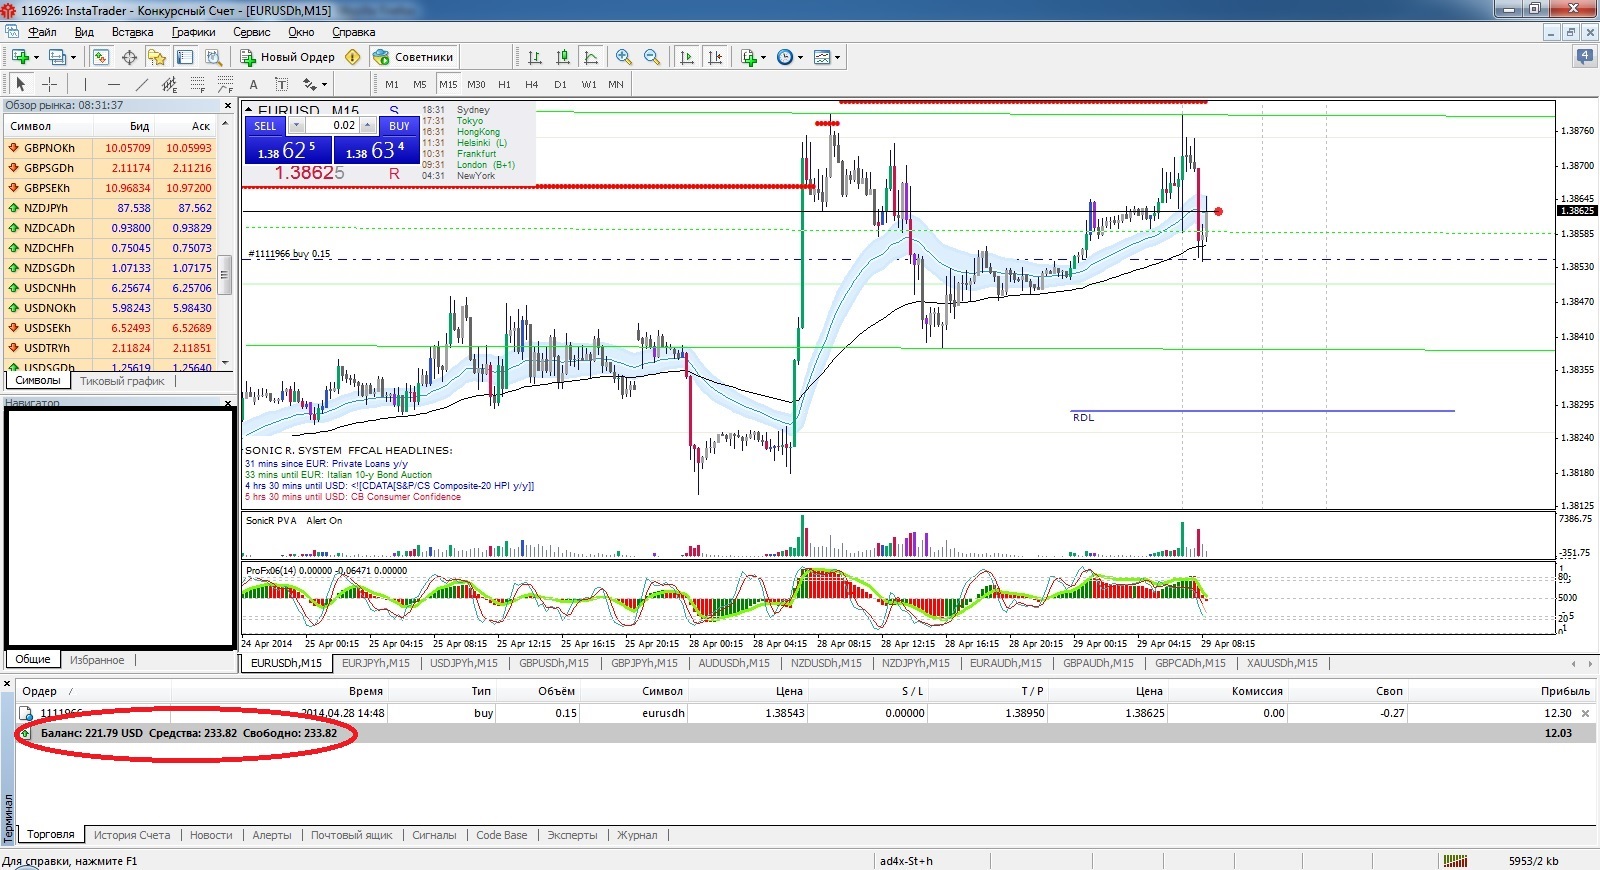Image resolution: width=1600 pixels, height=870 pixels.
Task: Pick the Trendline drawing tool
Action: coord(141,84)
